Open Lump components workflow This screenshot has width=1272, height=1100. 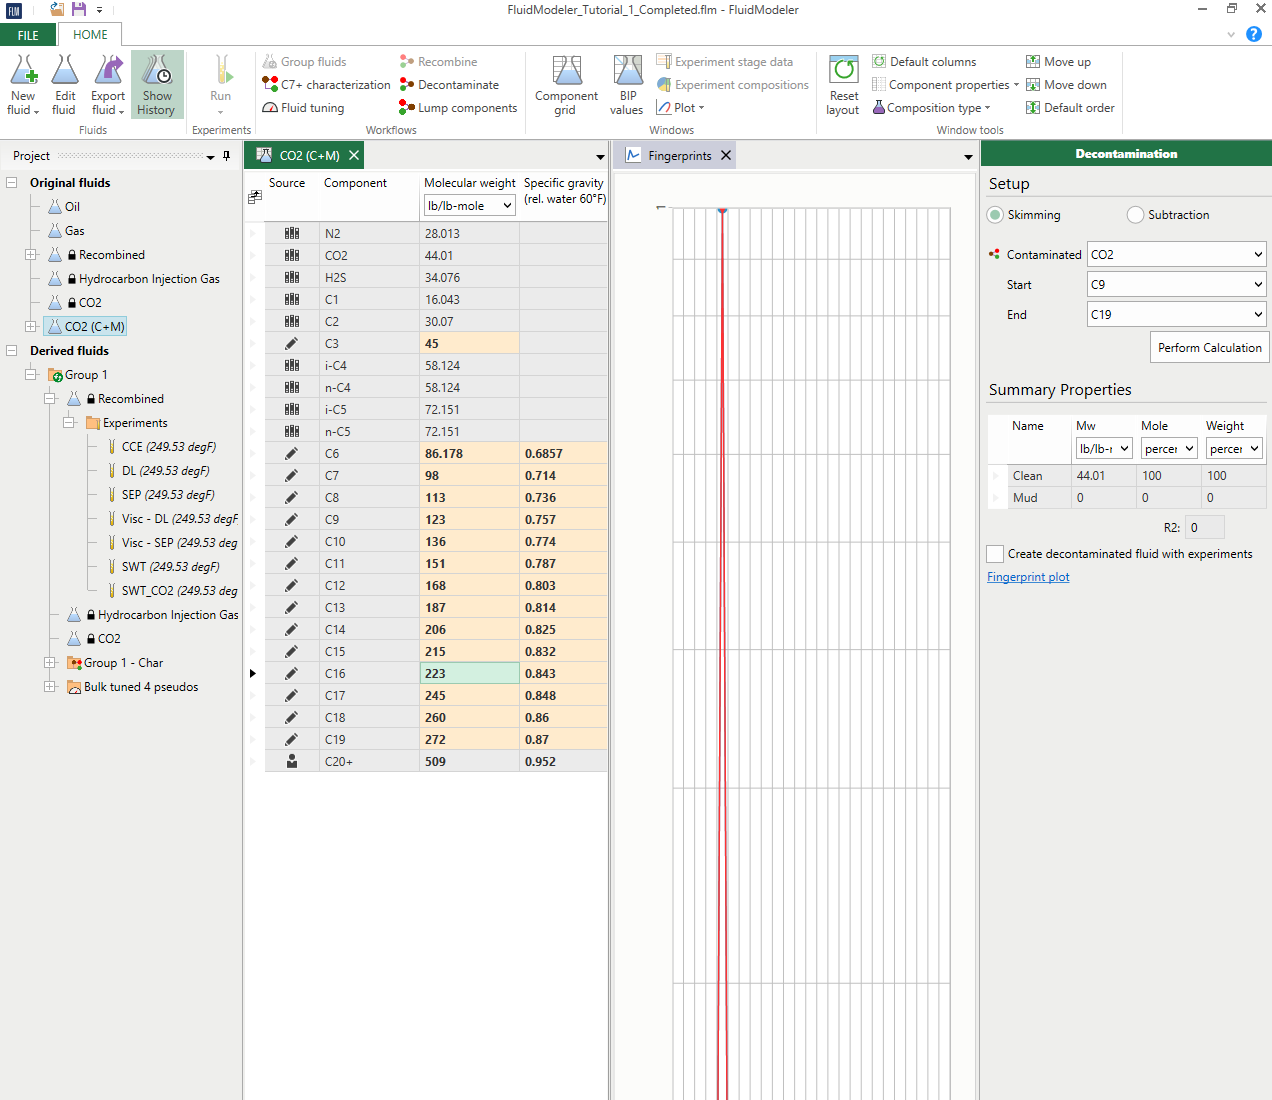tap(458, 108)
